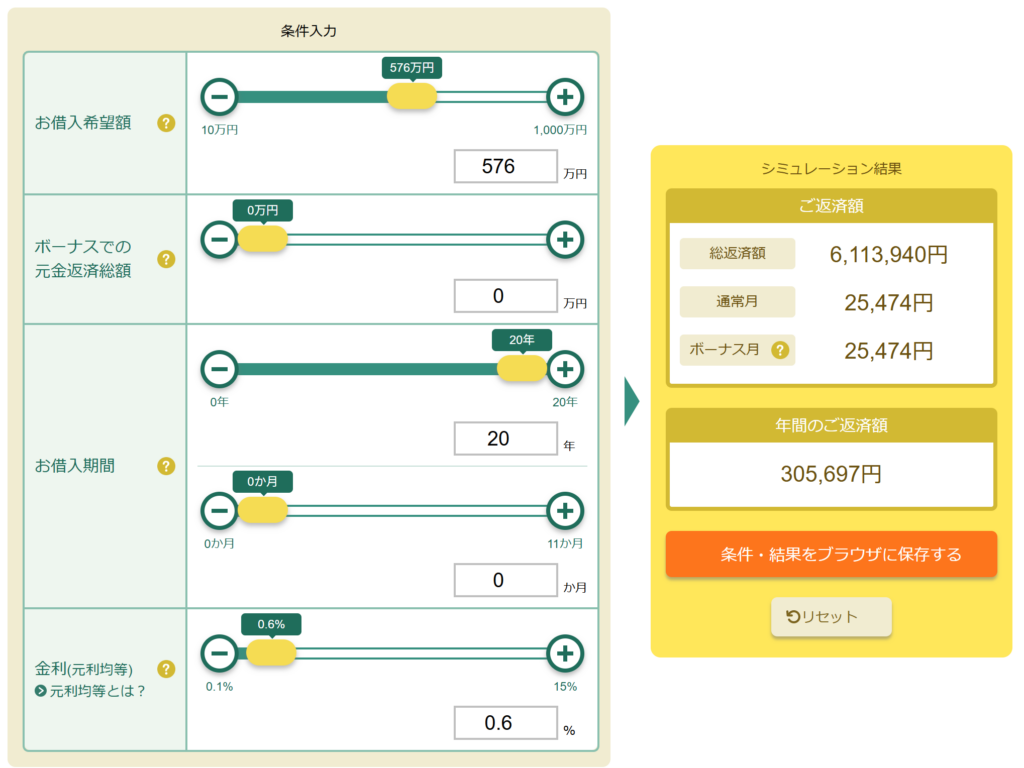
Task: Increase loan months with plus button
Action: point(565,511)
